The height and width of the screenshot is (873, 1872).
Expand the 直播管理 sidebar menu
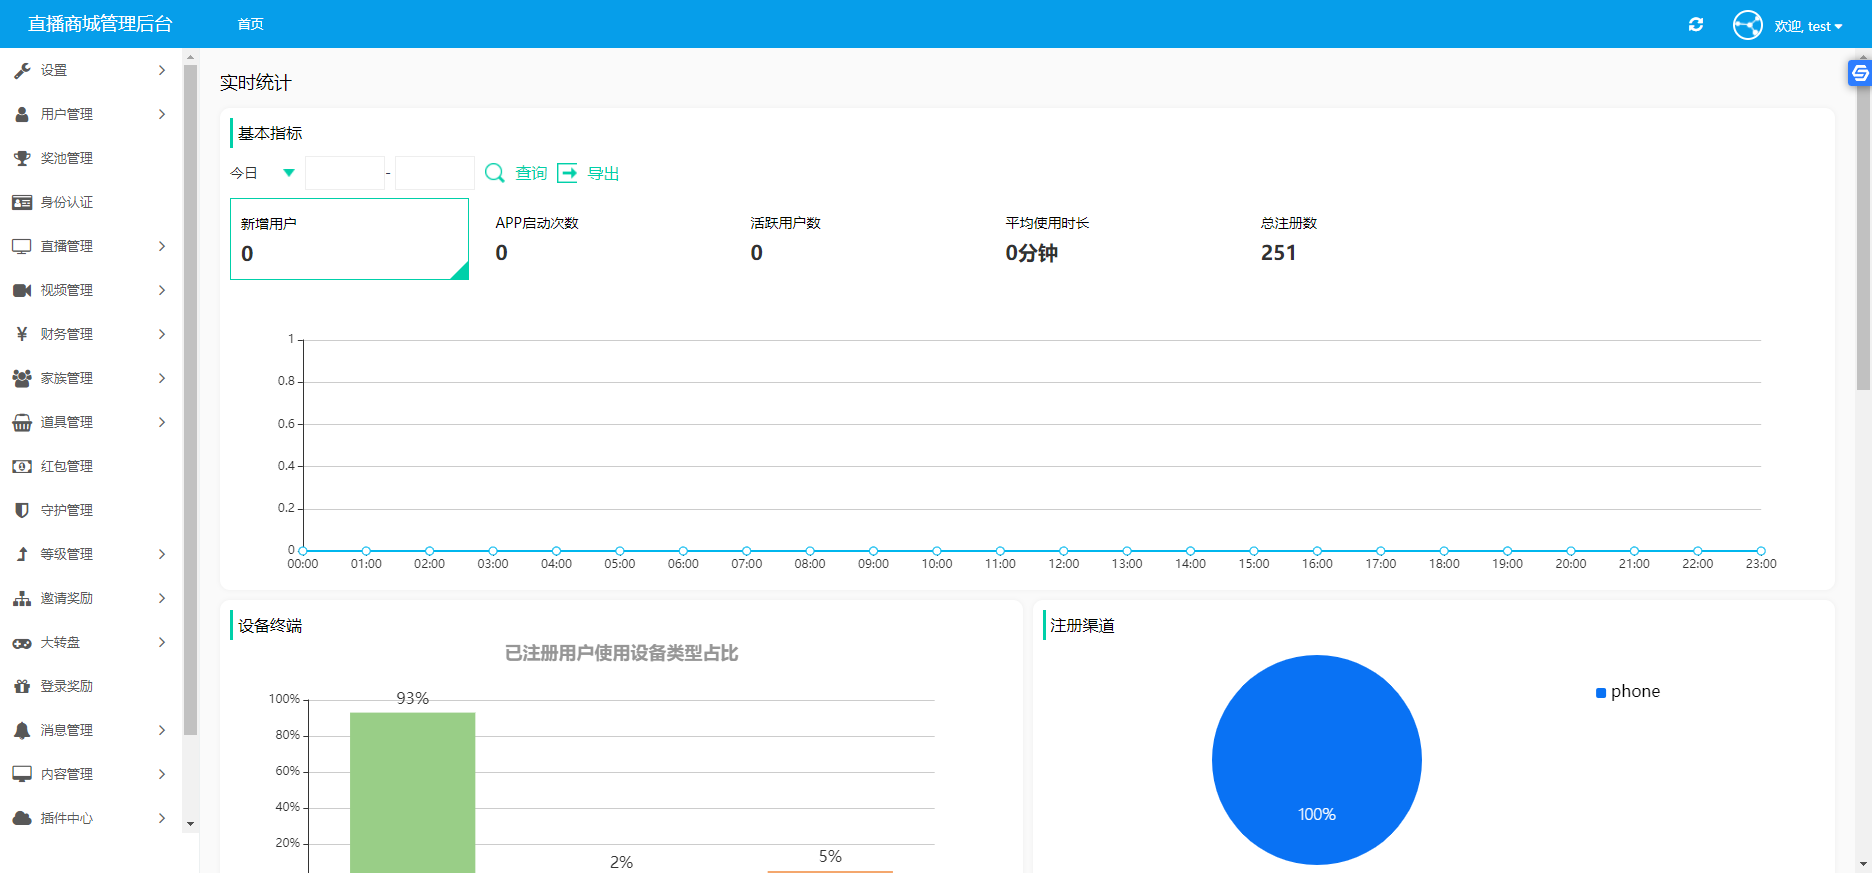pyautogui.click(x=88, y=246)
